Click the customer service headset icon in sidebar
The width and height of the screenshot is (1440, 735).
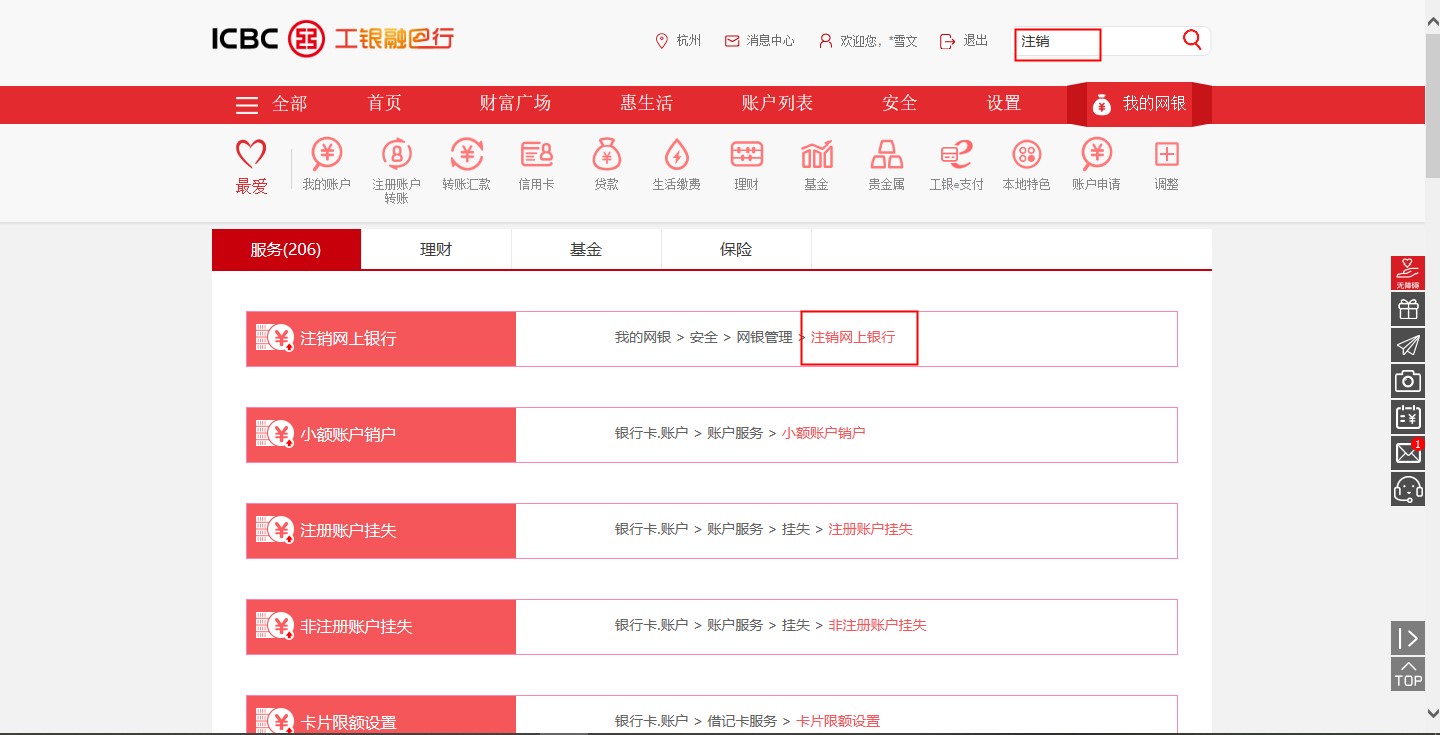pyautogui.click(x=1407, y=489)
